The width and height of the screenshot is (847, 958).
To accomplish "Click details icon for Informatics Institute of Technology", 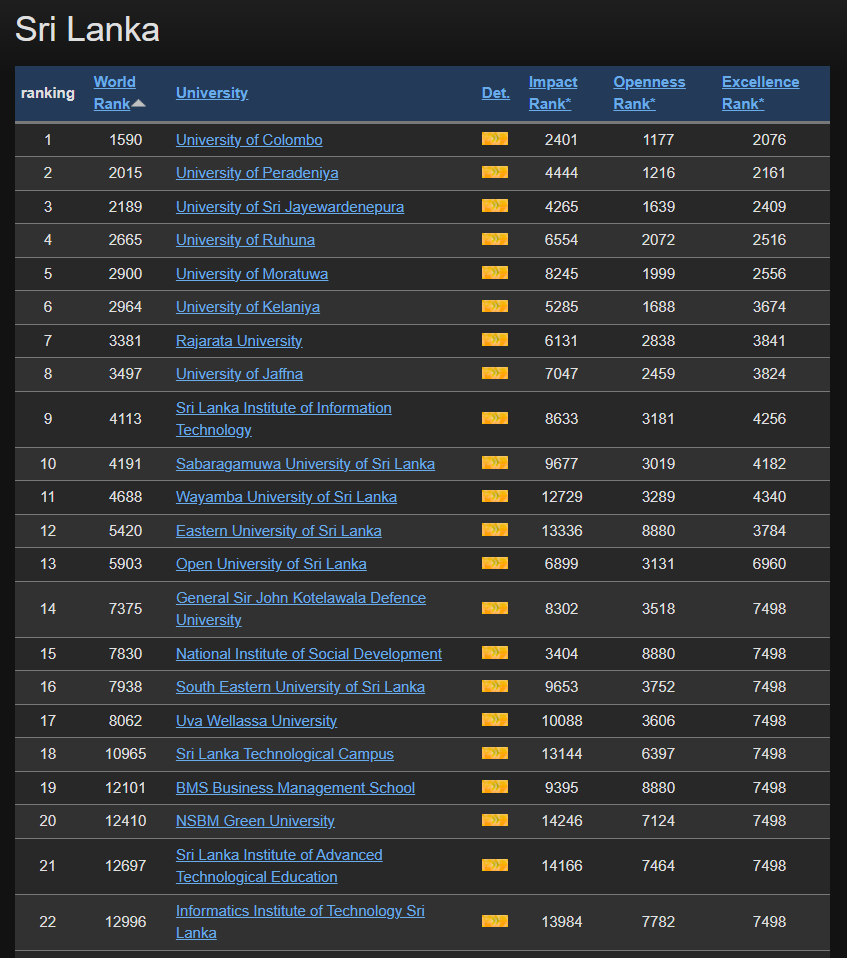I will 494,921.
